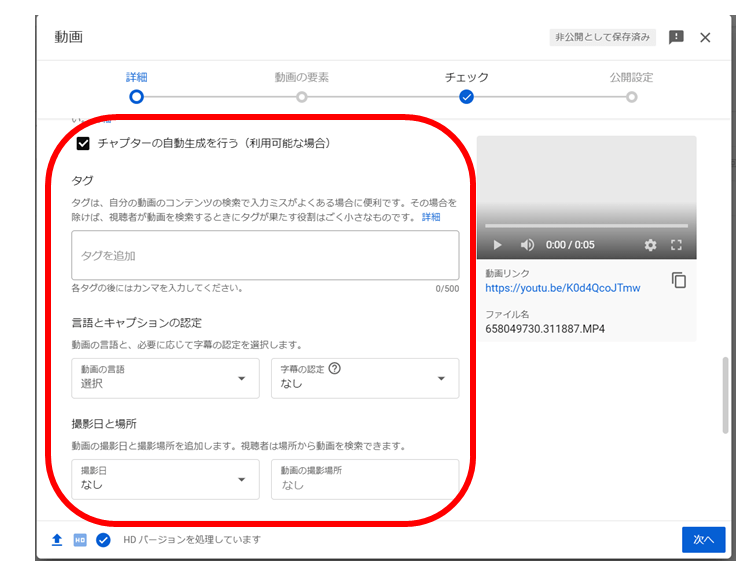The width and height of the screenshot is (756, 568).
Task: Open the 字幕の認定 dropdown
Action: [365, 378]
